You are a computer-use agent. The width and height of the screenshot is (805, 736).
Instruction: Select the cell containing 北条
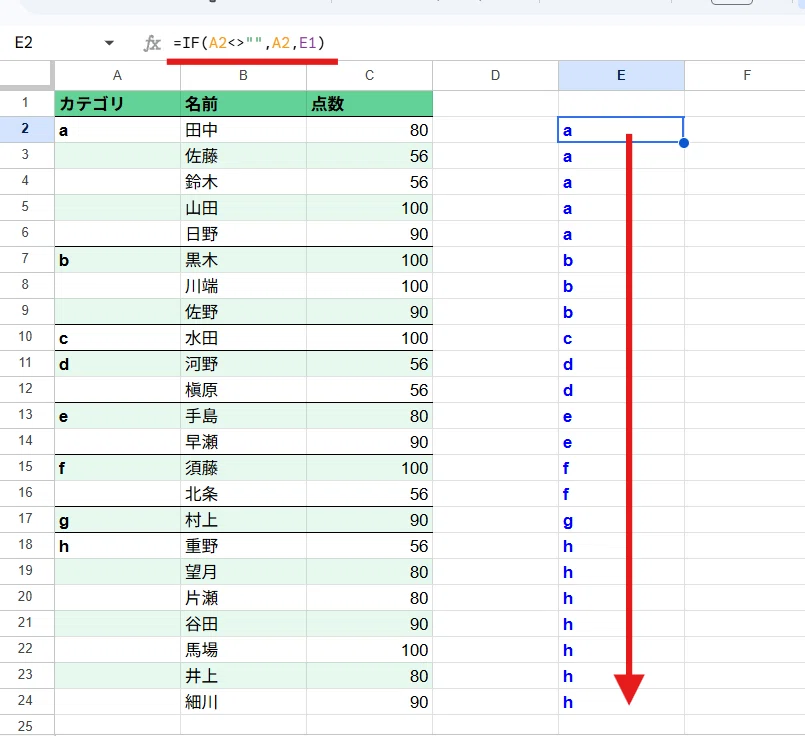click(x=243, y=494)
